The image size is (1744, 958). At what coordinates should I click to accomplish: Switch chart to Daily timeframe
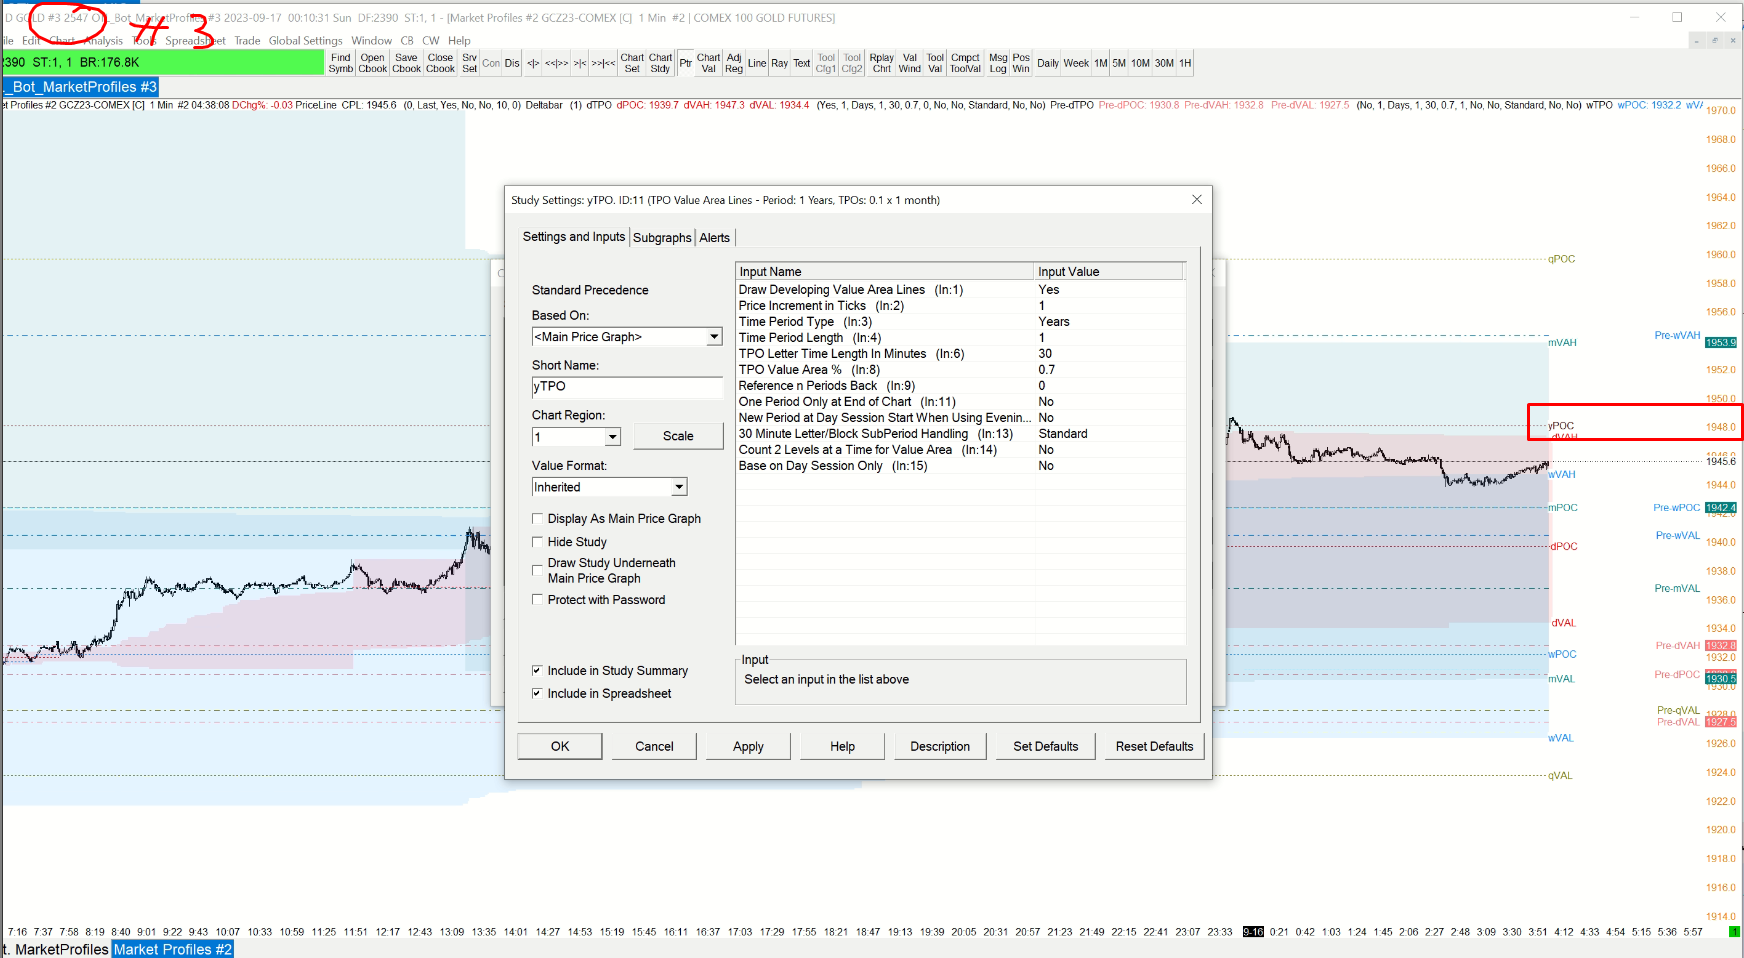point(1048,63)
